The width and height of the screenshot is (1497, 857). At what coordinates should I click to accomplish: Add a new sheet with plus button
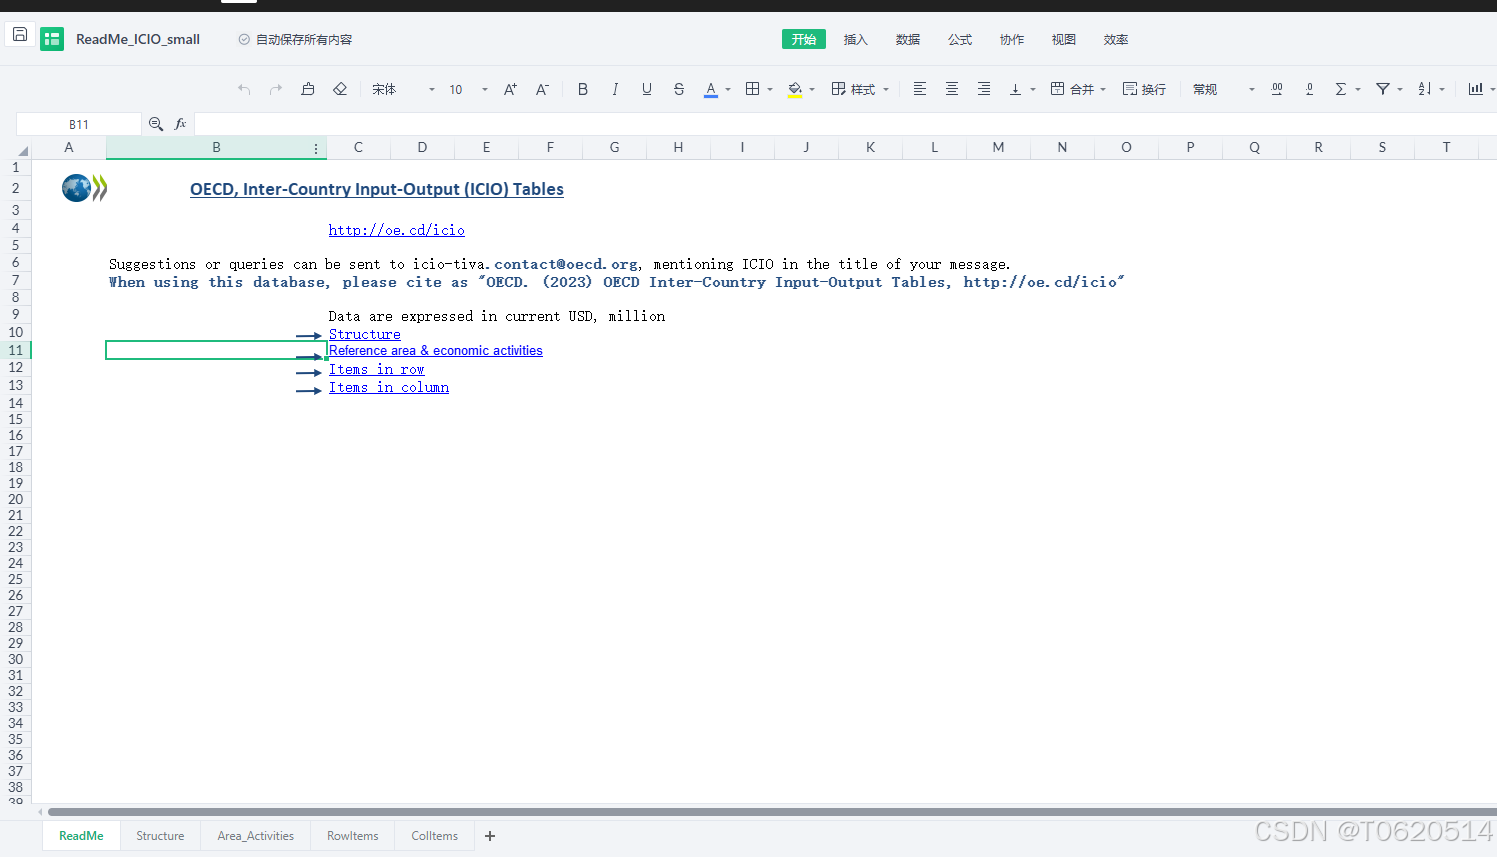[x=490, y=836]
